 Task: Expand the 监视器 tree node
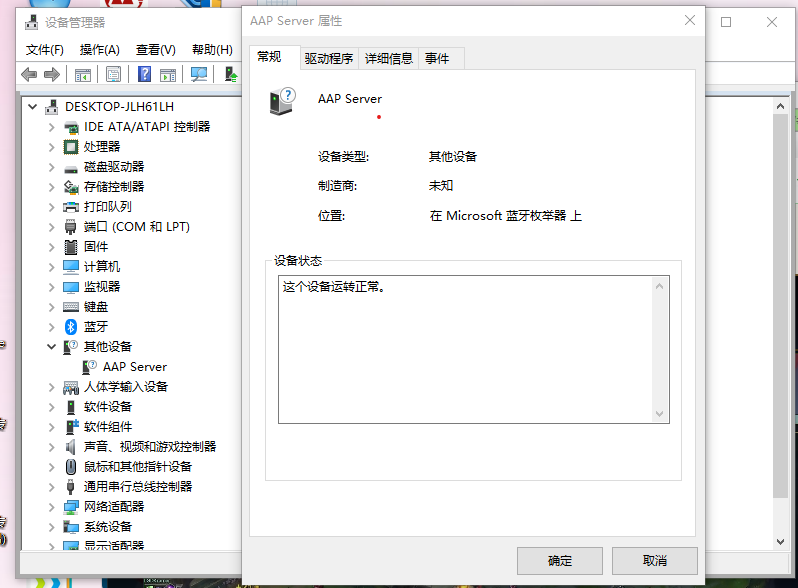pos(51,287)
